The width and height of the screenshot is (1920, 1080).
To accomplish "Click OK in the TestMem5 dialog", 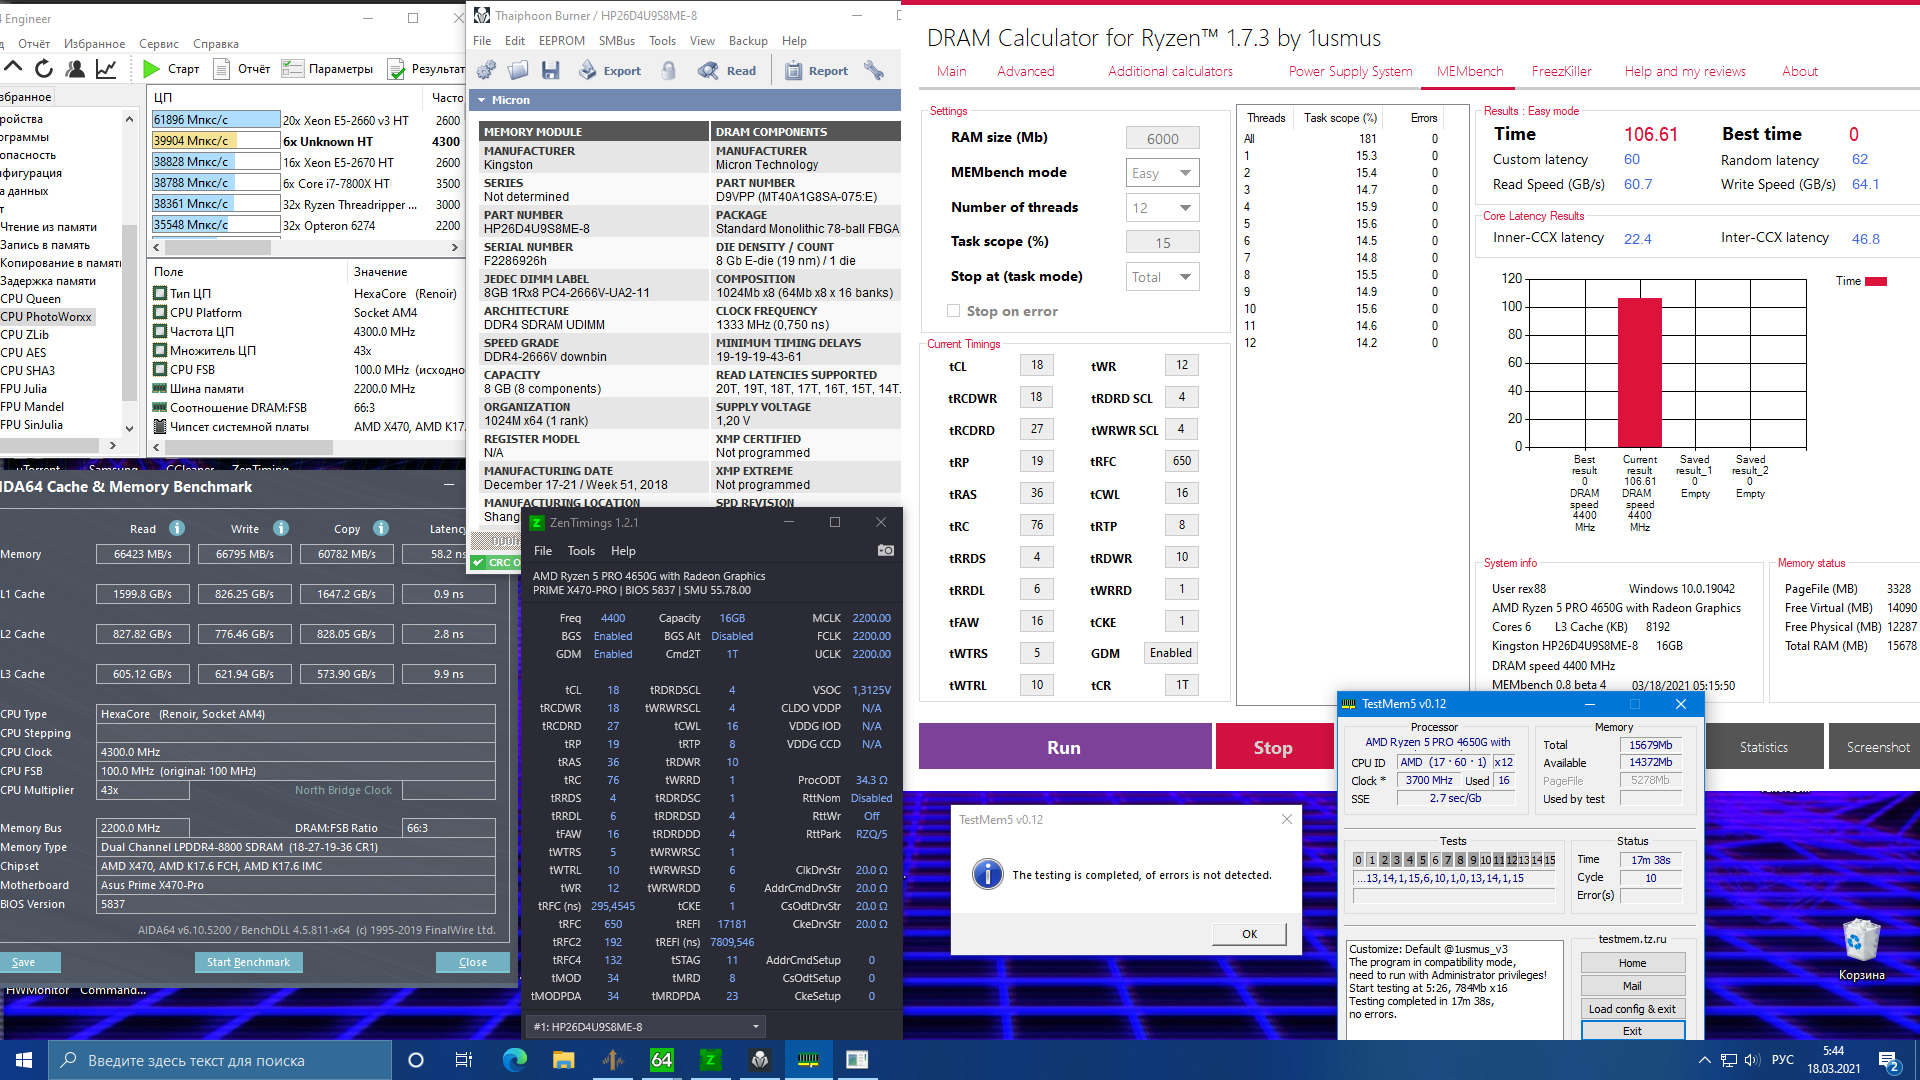I will pyautogui.click(x=1249, y=934).
